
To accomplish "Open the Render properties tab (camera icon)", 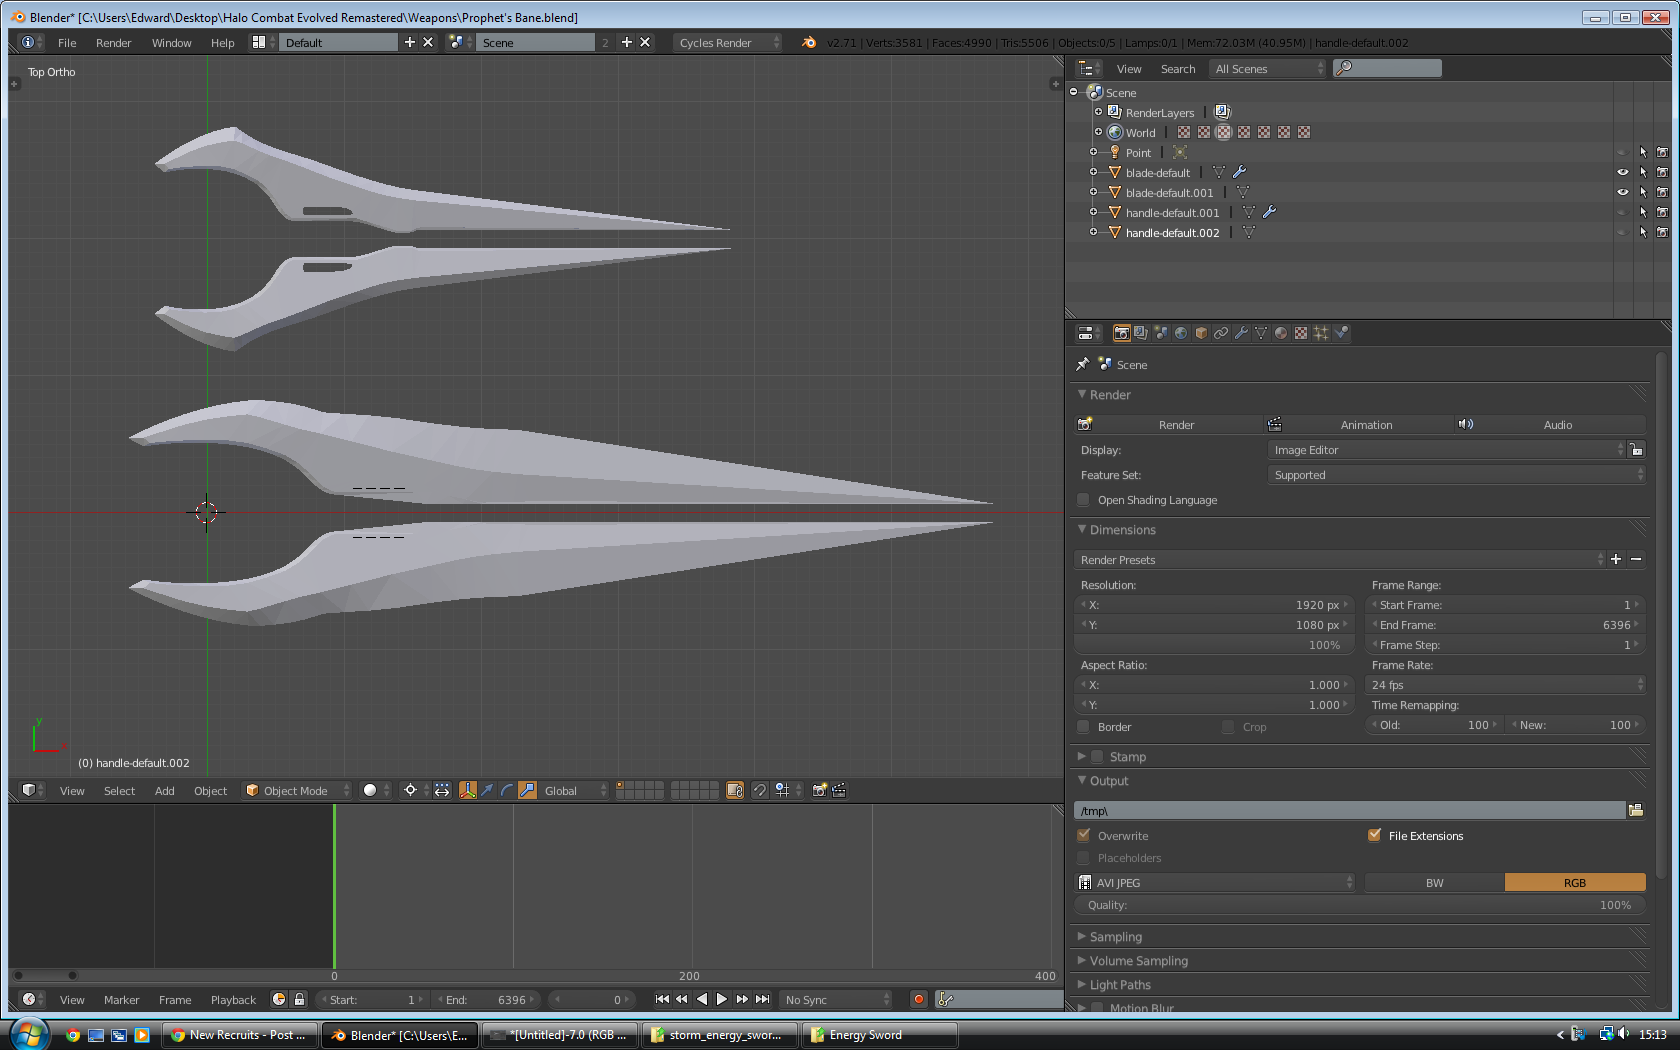I will click(1122, 333).
